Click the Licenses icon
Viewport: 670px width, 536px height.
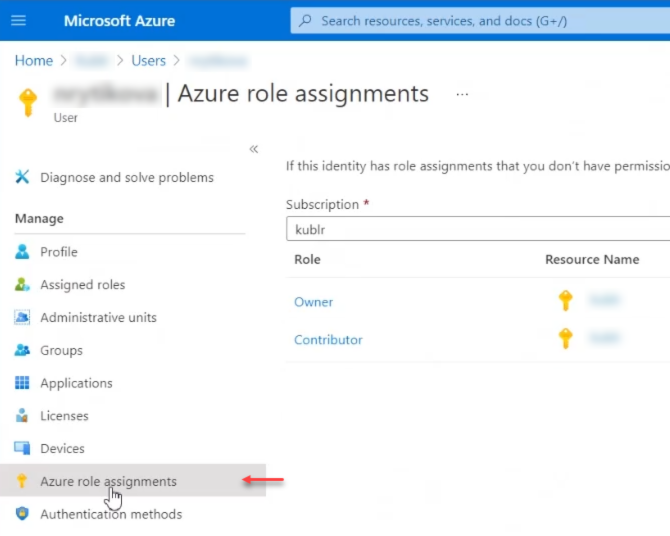click(22, 415)
